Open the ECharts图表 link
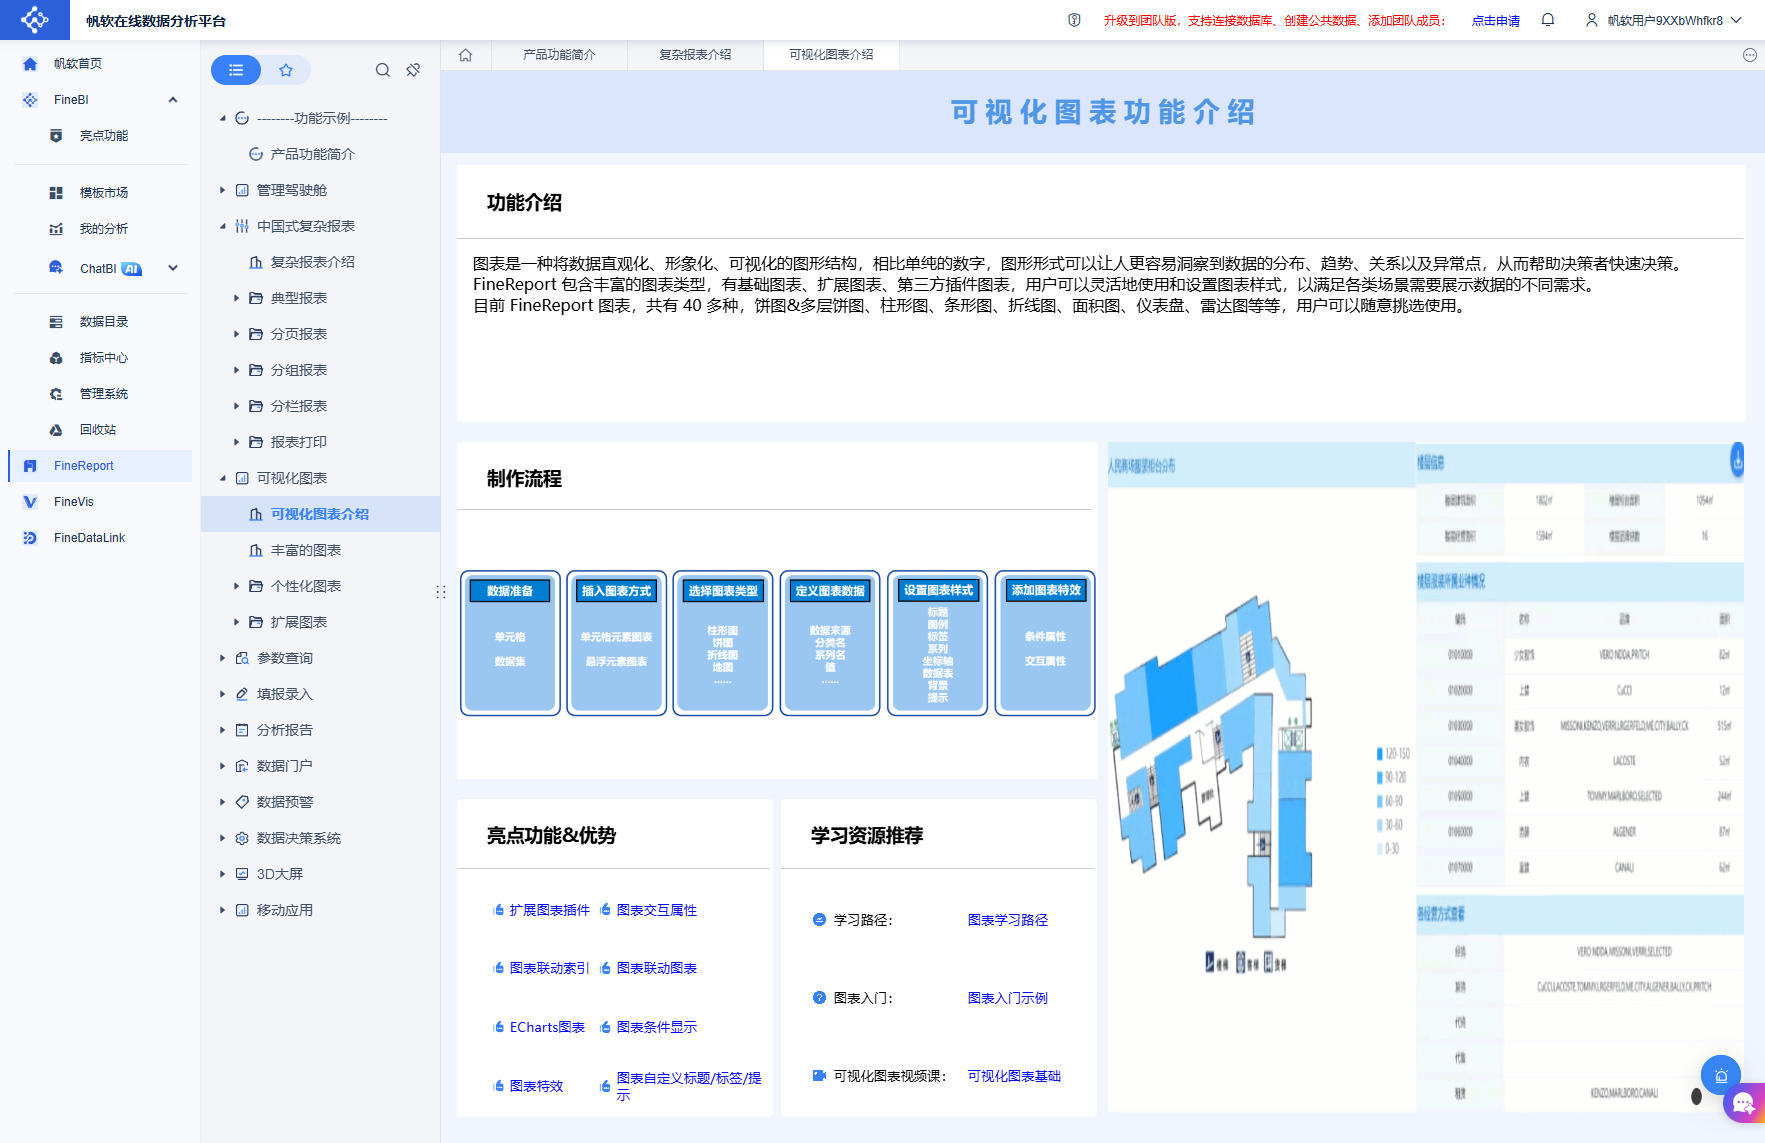The width and height of the screenshot is (1765, 1143). point(547,1027)
